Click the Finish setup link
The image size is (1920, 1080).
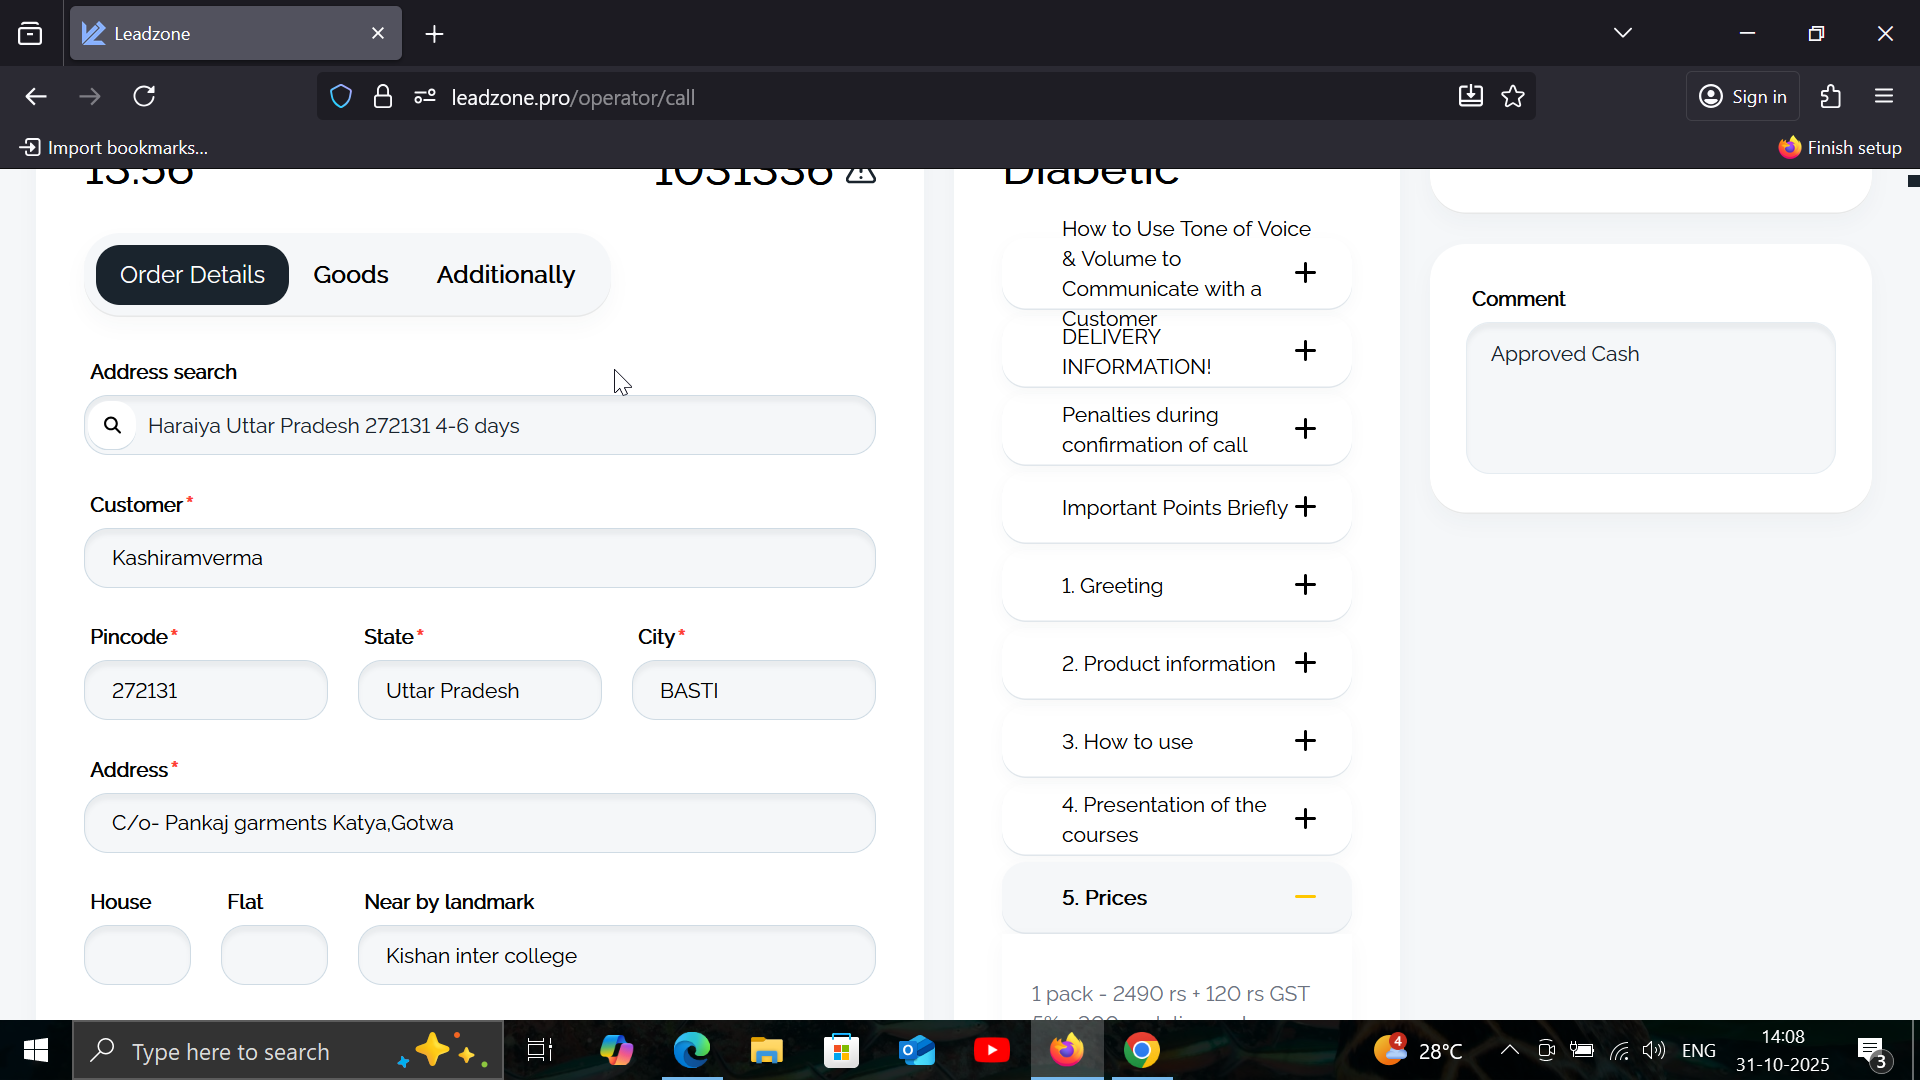[x=1839, y=148]
